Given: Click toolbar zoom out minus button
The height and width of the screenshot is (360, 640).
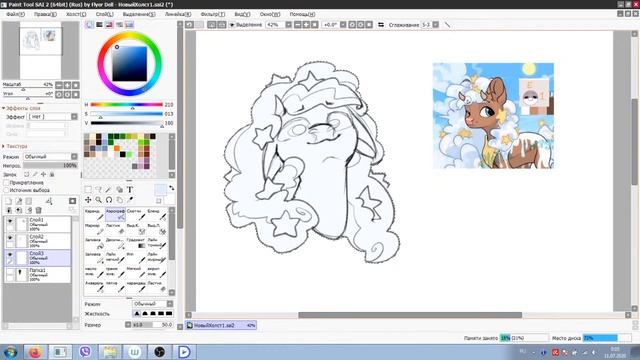Looking at the screenshot, I should tap(298, 25).
